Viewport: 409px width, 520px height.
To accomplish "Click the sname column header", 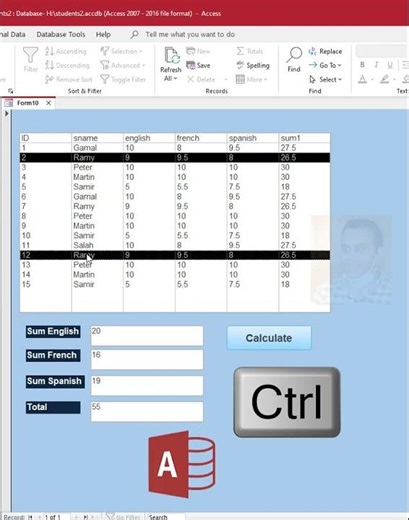I will 97,138.
